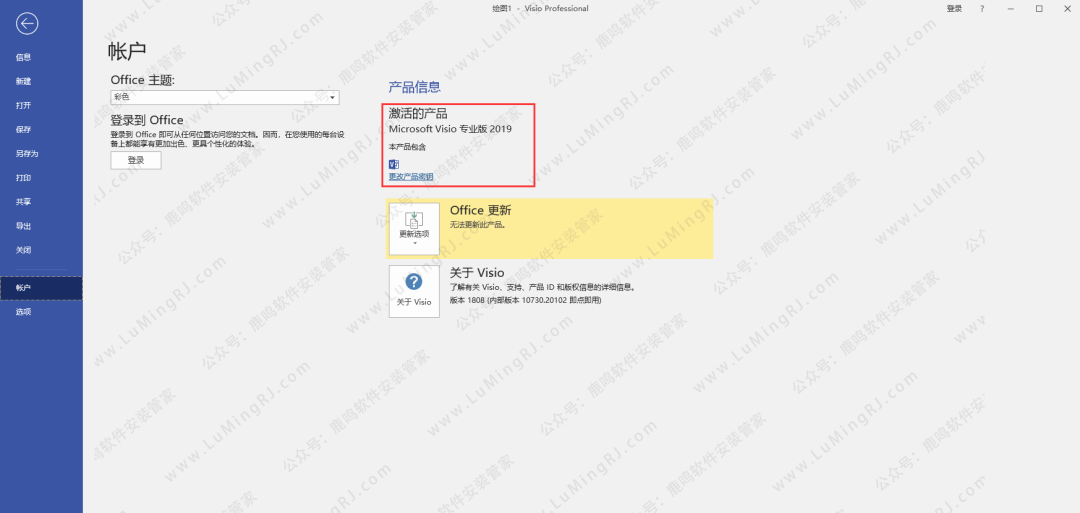This screenshot has height=513, width=1080.
Task: Click the 产品信息 heading
Action: point(415,87)
